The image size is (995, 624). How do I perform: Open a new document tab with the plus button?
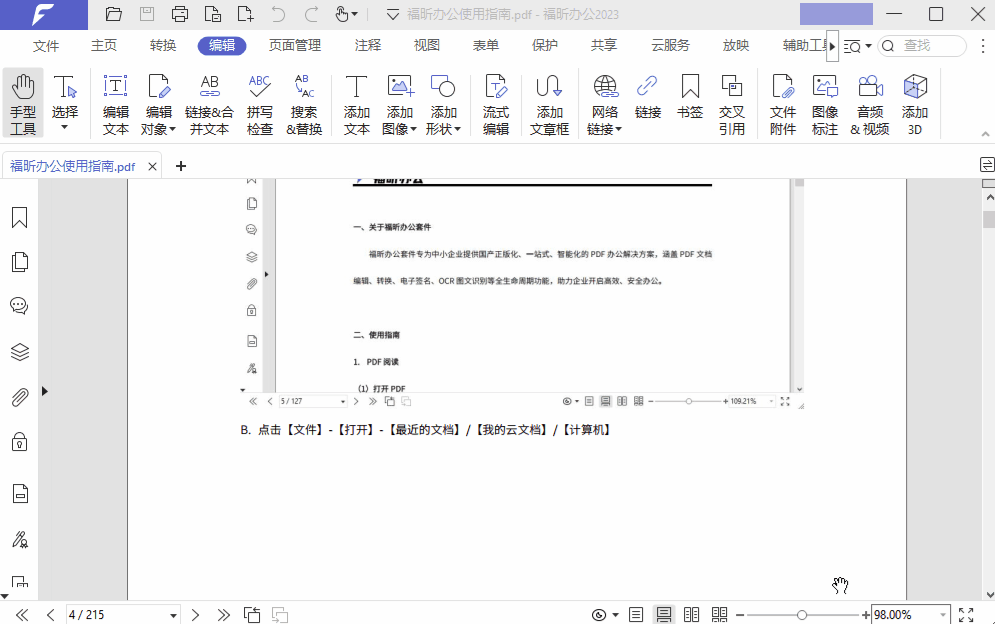pos(180,165)
